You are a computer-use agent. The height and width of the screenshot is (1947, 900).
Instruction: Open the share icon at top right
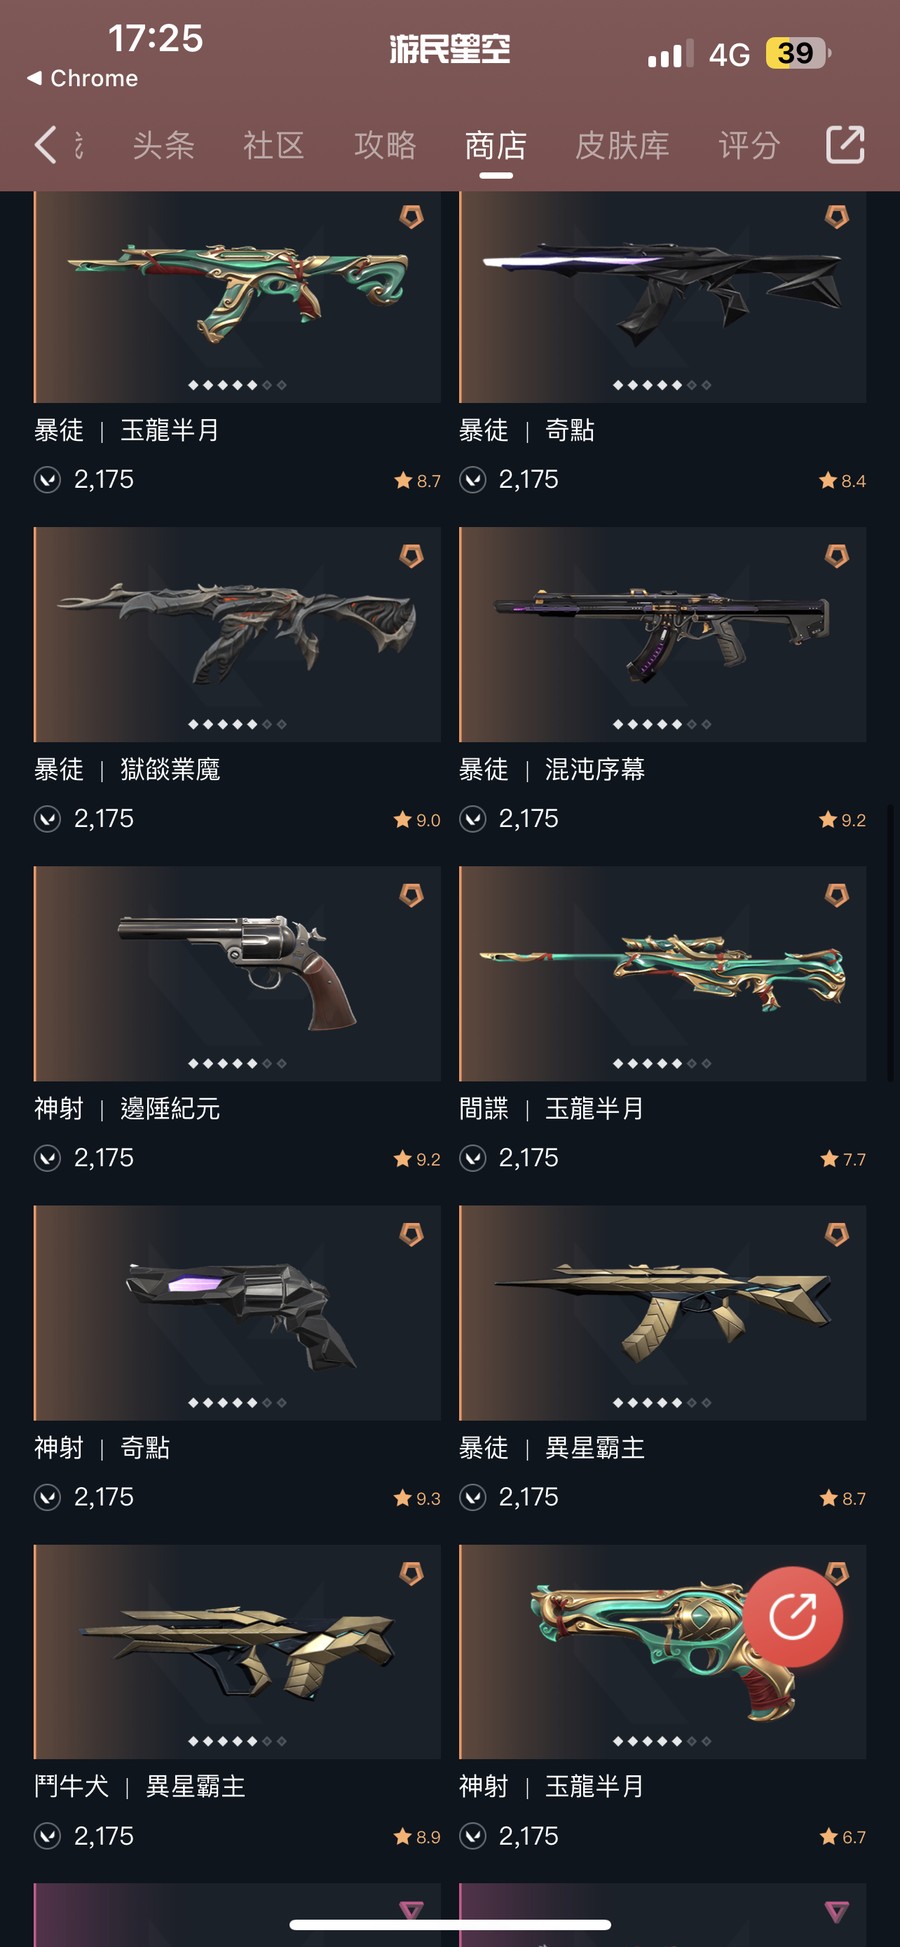845,144
